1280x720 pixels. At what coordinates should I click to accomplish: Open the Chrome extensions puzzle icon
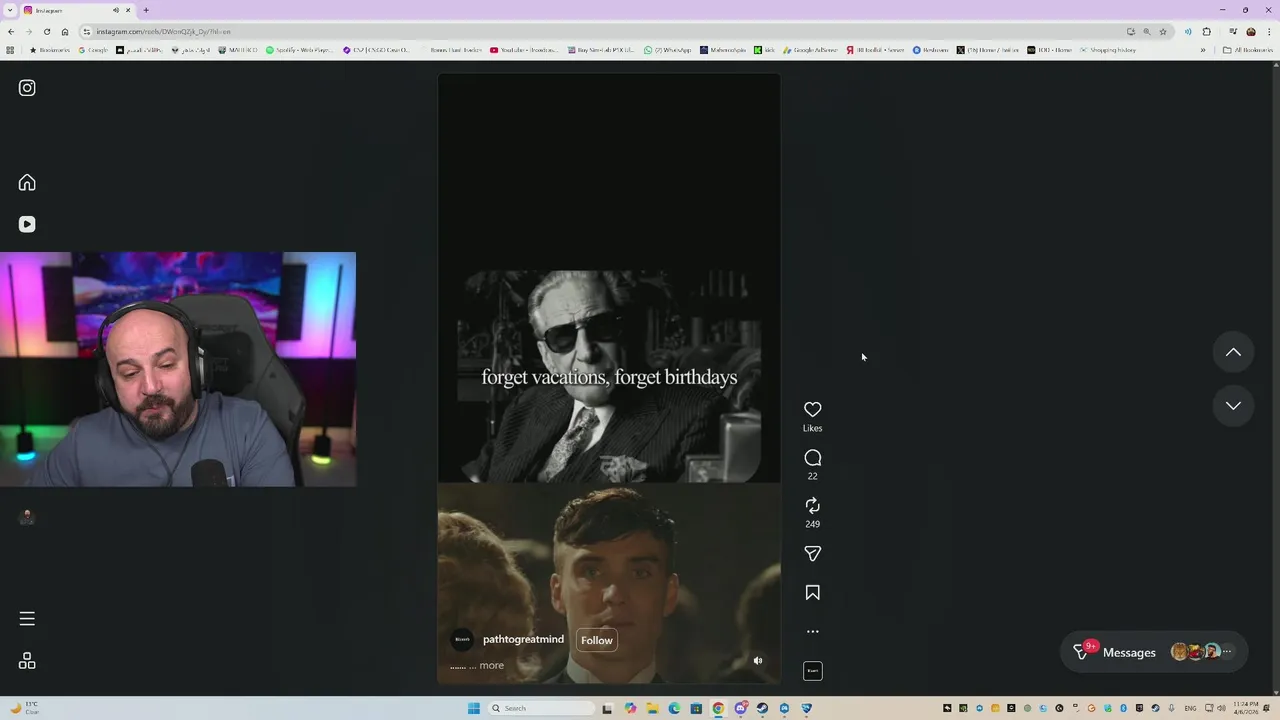(1207, 31)
